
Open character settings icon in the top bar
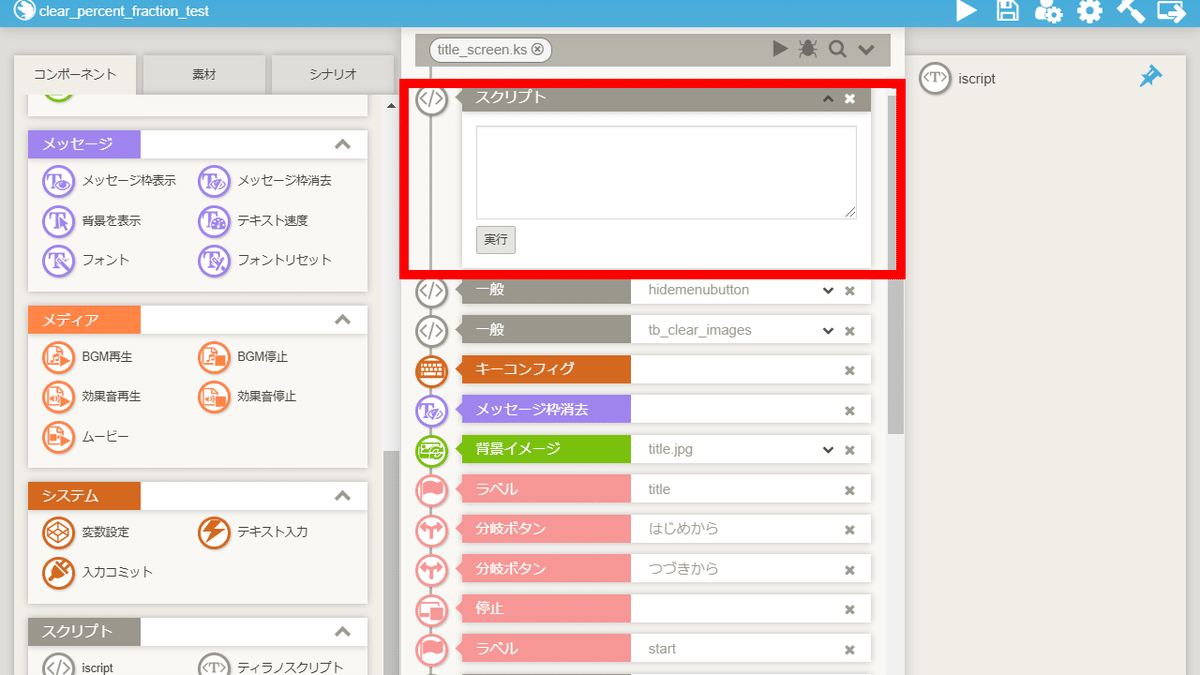(x=1048, y=11)
